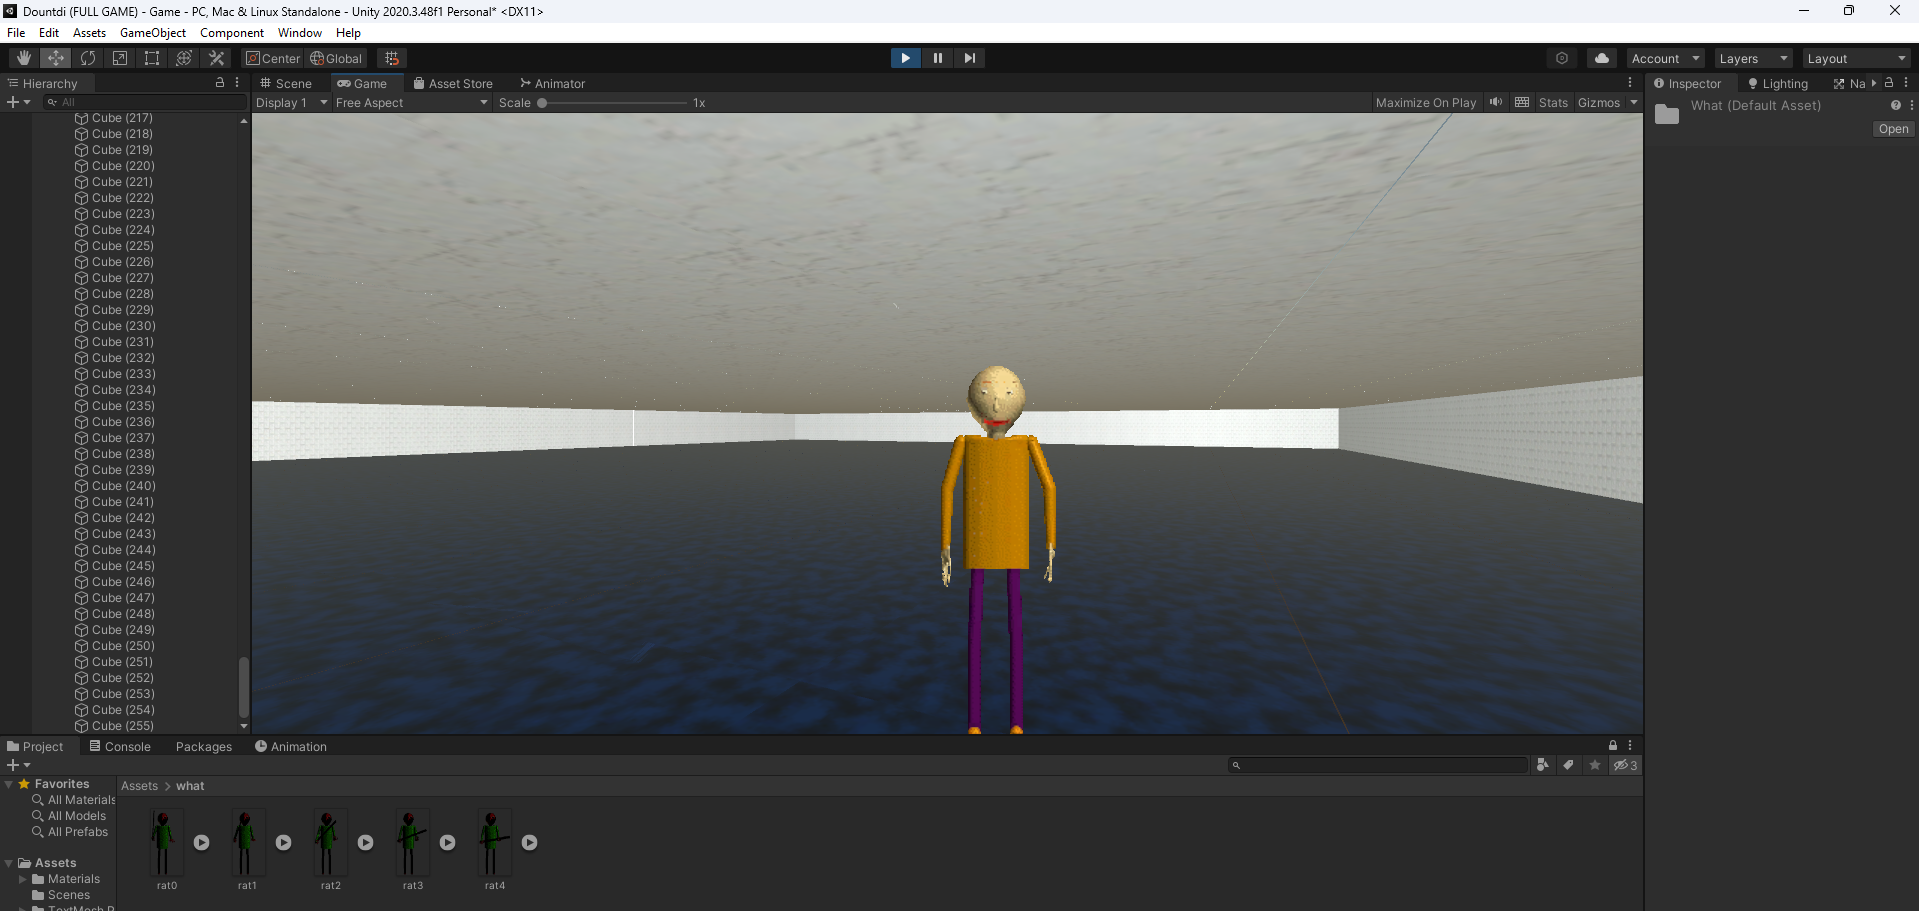Toggle grid snapping icon in toolbar
The height and width of the screenshot is (911, 1919).
click(392, 58)
